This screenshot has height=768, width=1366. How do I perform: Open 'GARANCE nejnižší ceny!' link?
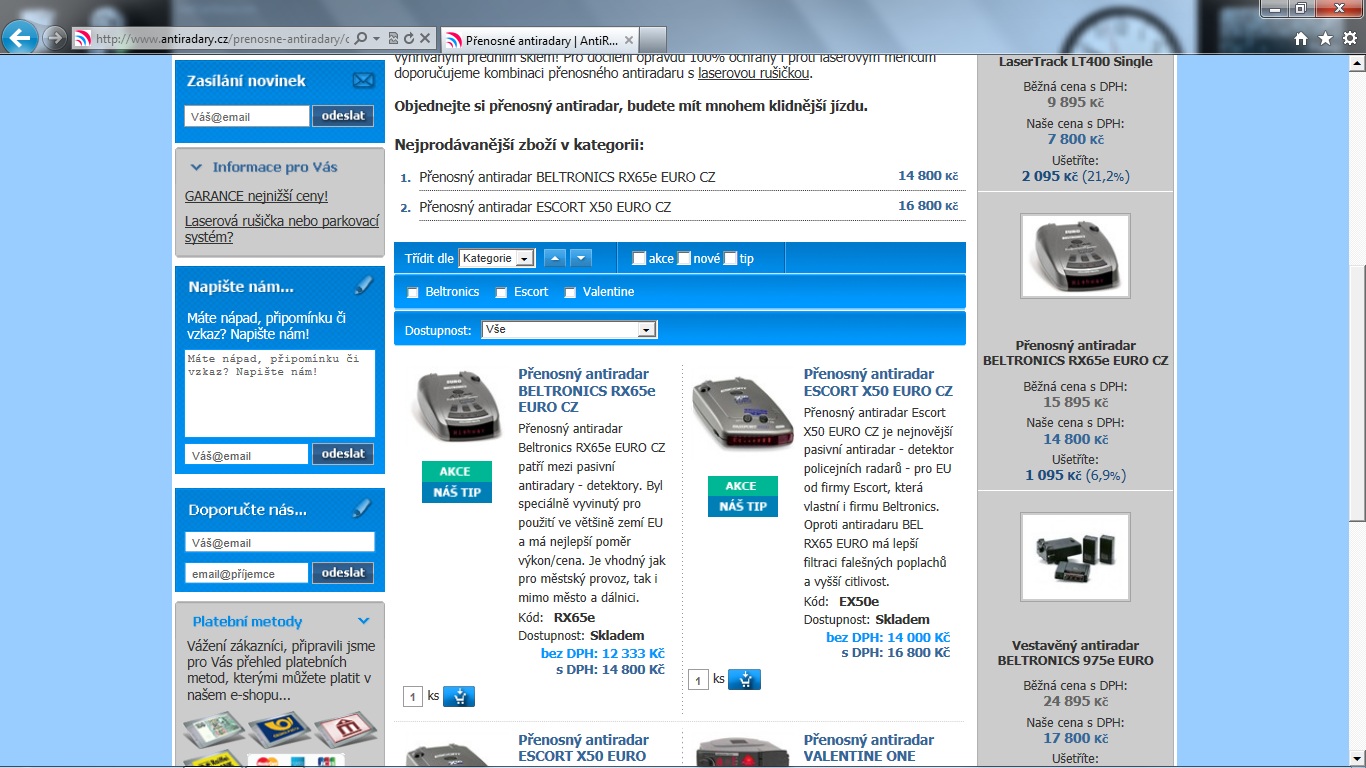tap(256, 196)
